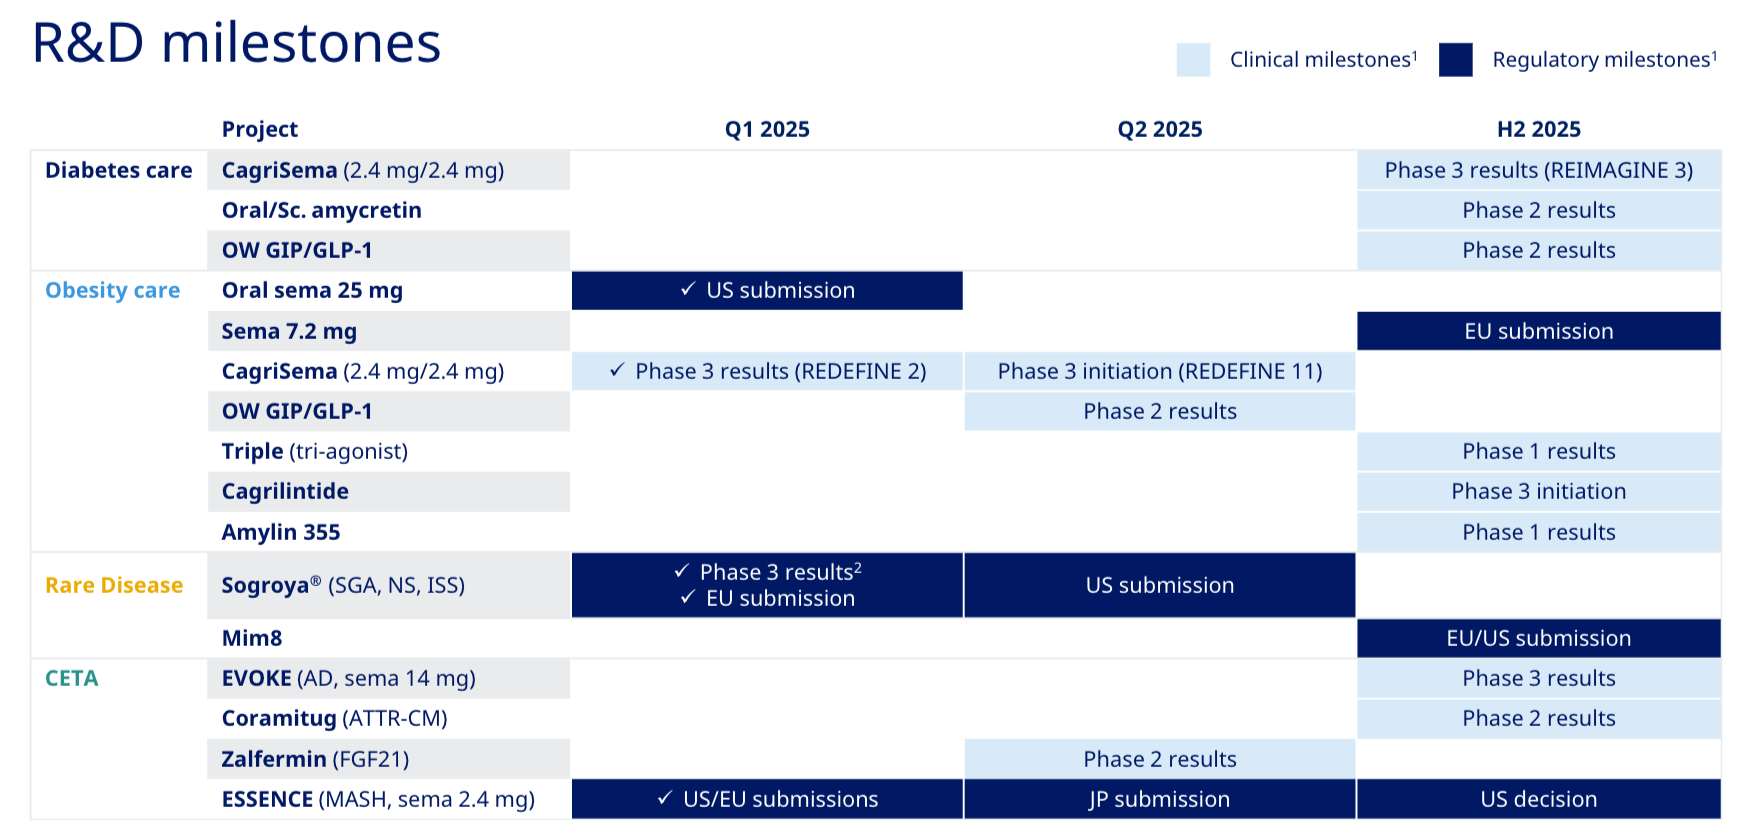This screenshot has height=833, width=1742.
Task: Click the Mim8 EU/US submission cell
Action: (1538, 638)
